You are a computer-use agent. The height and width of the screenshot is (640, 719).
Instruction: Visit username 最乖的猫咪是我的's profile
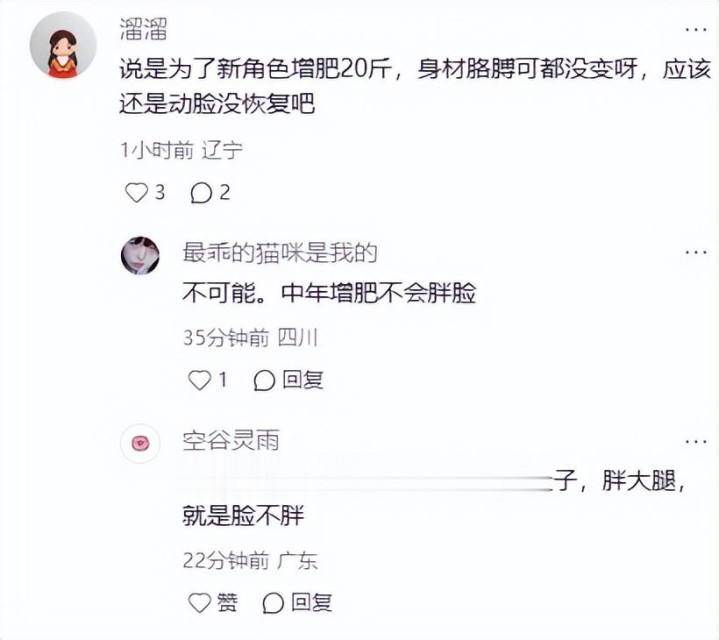click(x=279, y=252)
